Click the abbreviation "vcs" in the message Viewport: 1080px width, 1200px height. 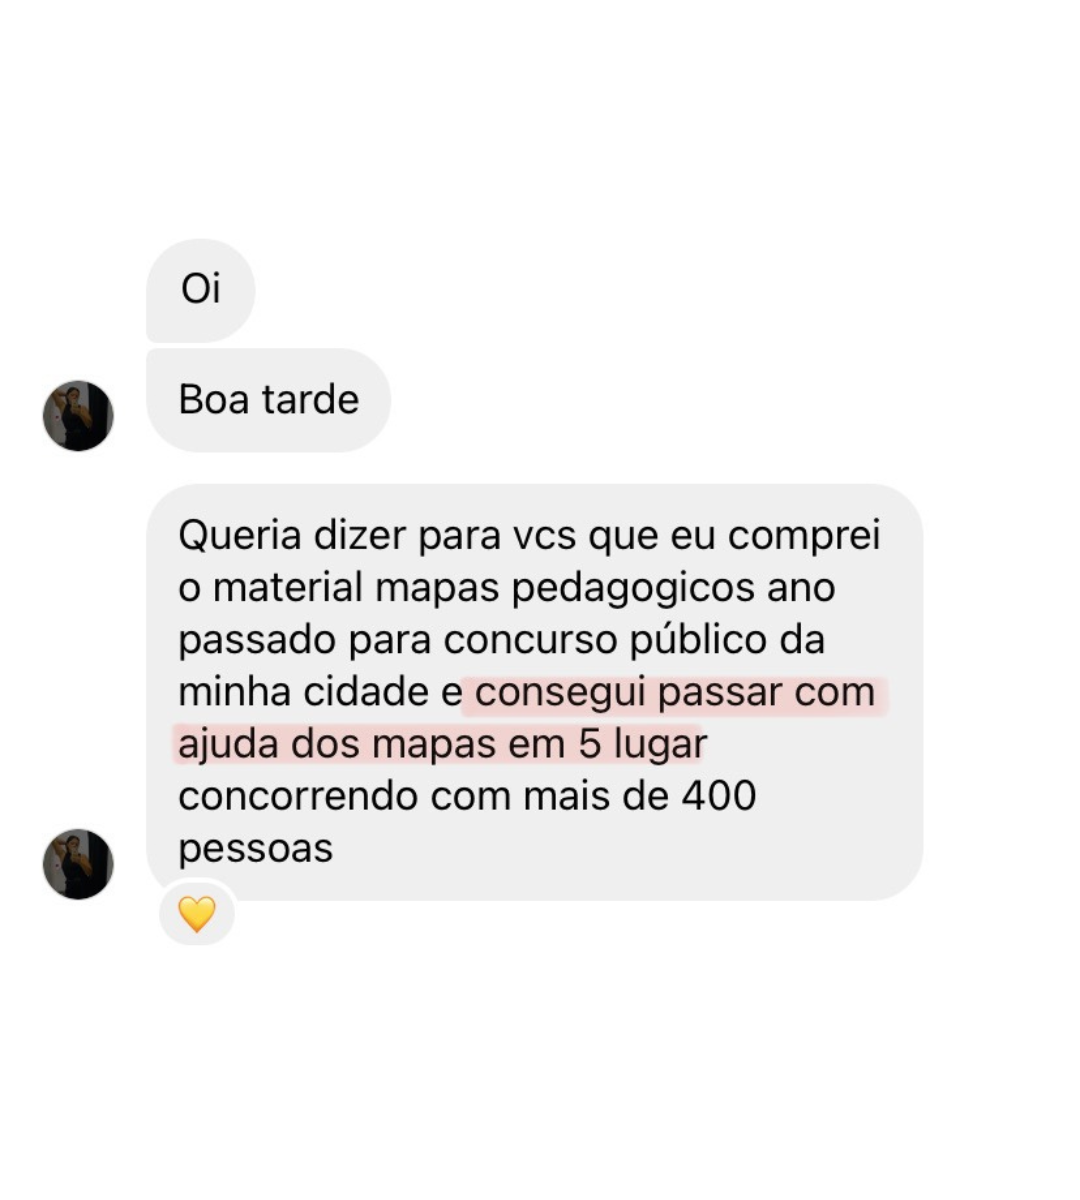tap(545, 537)
